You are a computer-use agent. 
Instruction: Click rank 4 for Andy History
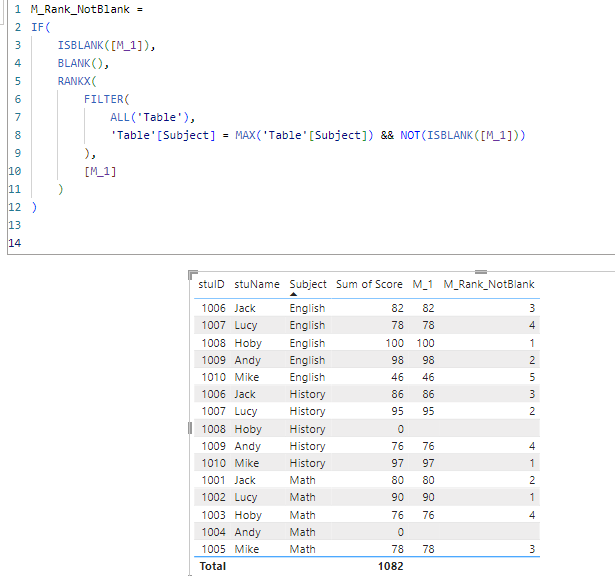(532, 446)
